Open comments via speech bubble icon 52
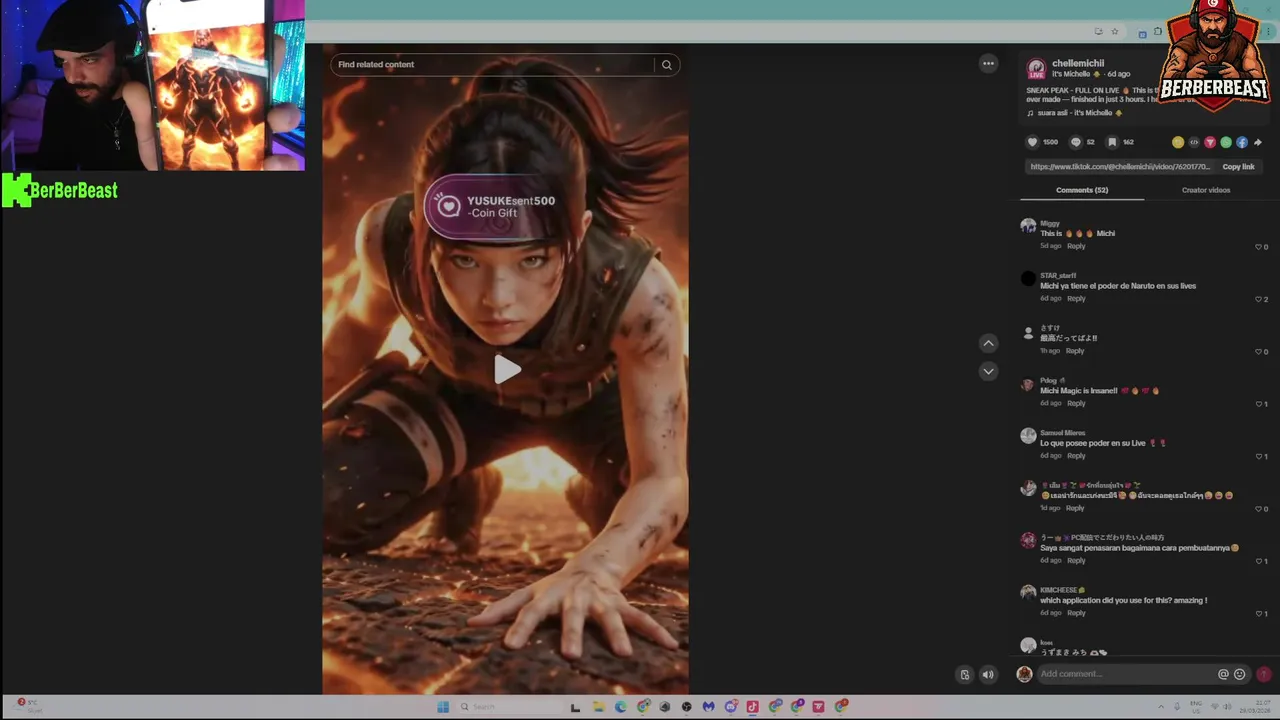The width and height of the screenshot is (1280, 720). tap(1076, 142)
